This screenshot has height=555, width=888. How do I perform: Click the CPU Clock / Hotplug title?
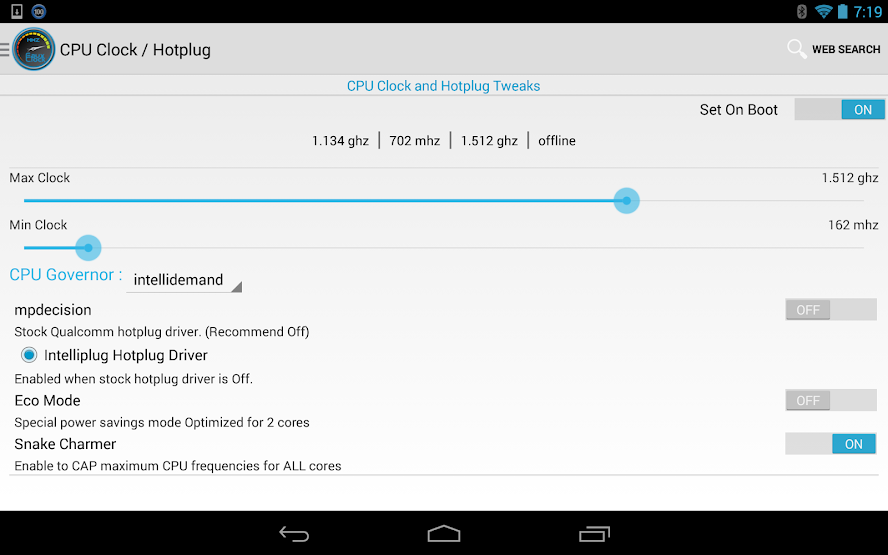(135, 50)
